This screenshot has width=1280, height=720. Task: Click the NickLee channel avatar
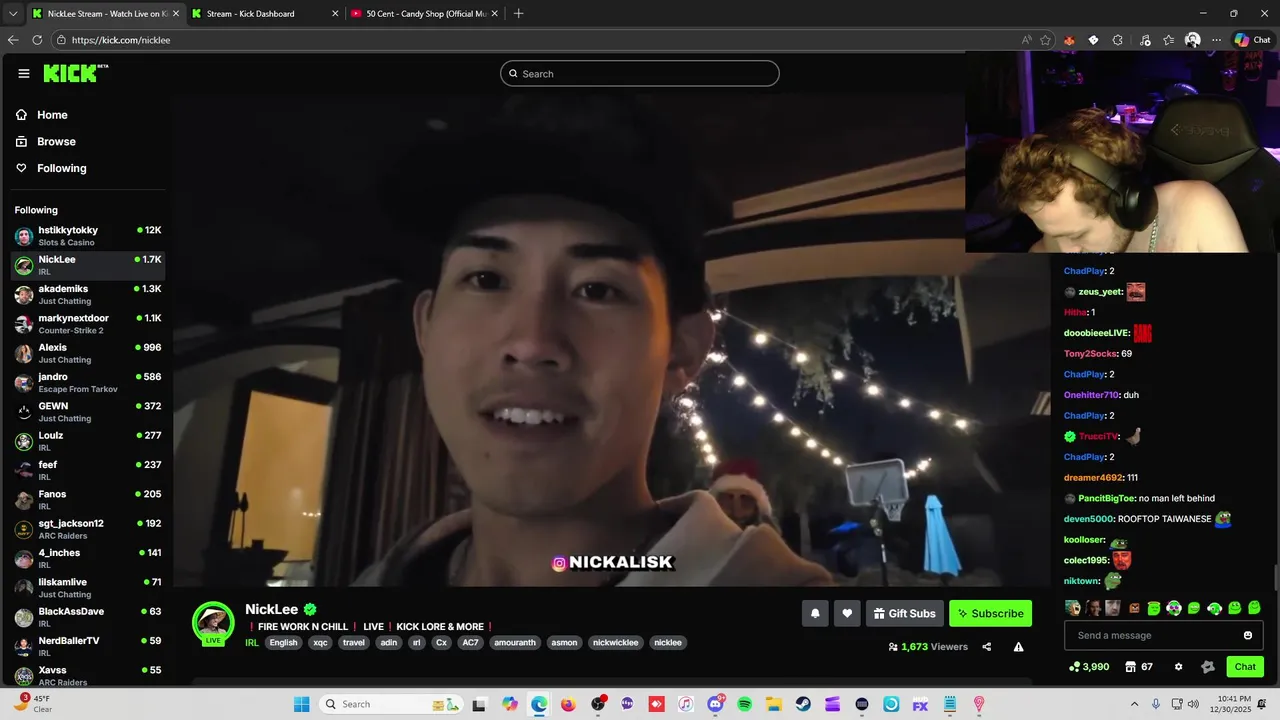tap(213, 622)
